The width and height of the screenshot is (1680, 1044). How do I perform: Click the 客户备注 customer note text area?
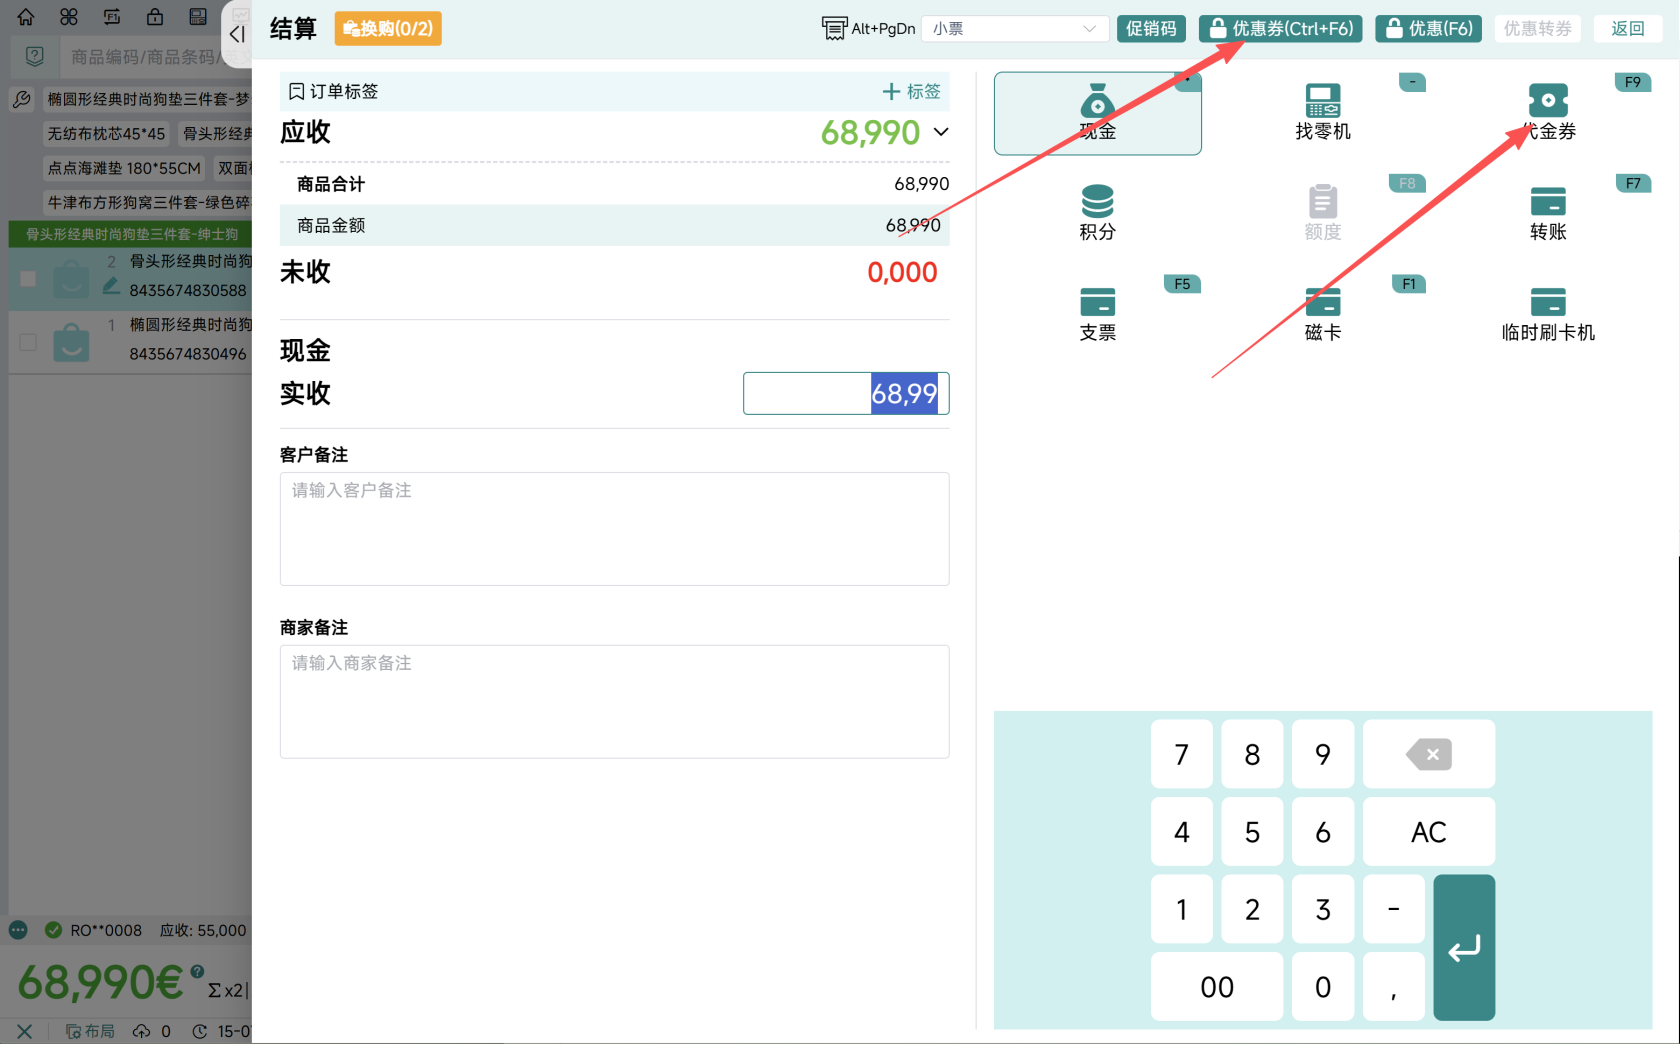614,529
